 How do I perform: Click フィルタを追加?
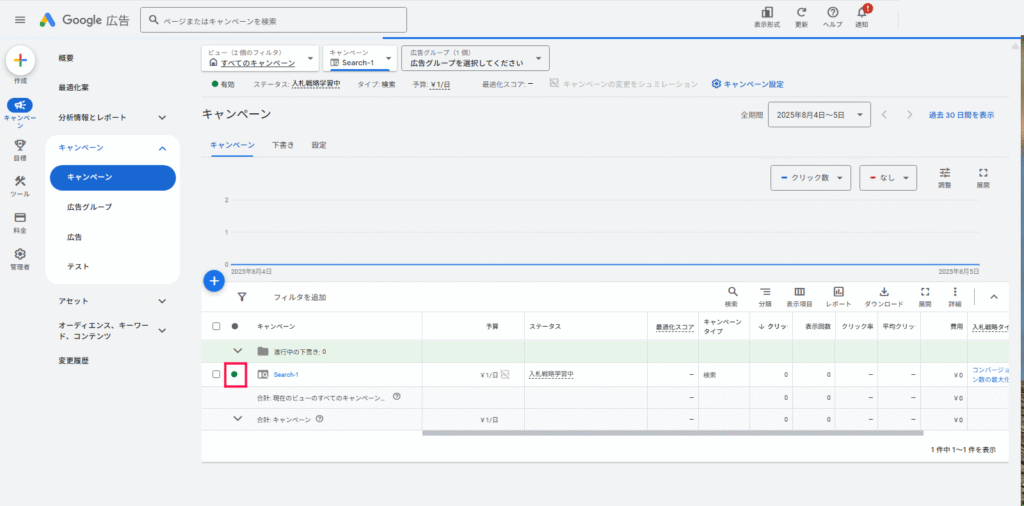[300, 298]
